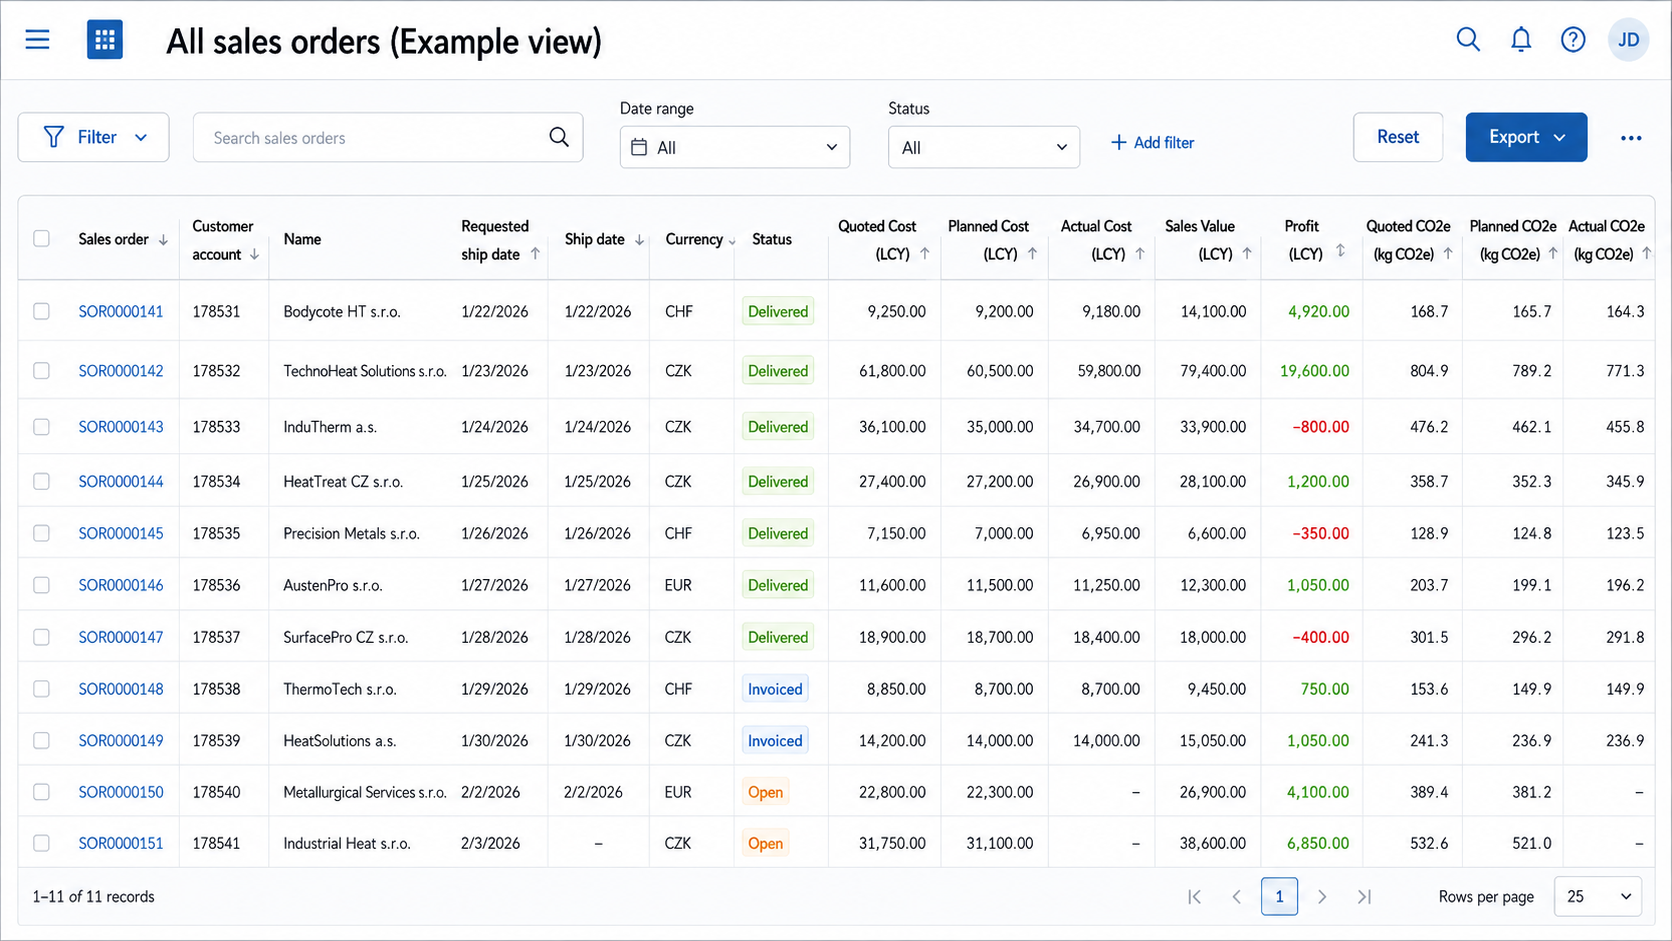
Task: Open the JD user avatar menu
Action: pos(1628,40)
